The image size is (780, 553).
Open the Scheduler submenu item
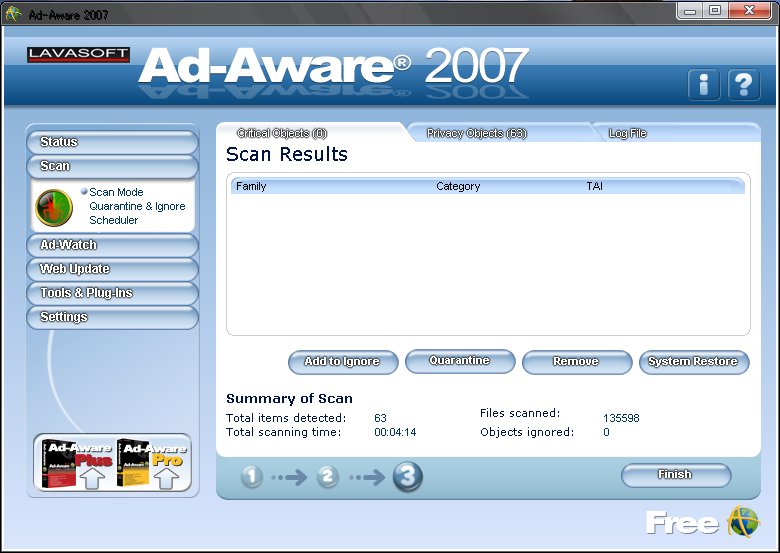click(x=113, y=220)
